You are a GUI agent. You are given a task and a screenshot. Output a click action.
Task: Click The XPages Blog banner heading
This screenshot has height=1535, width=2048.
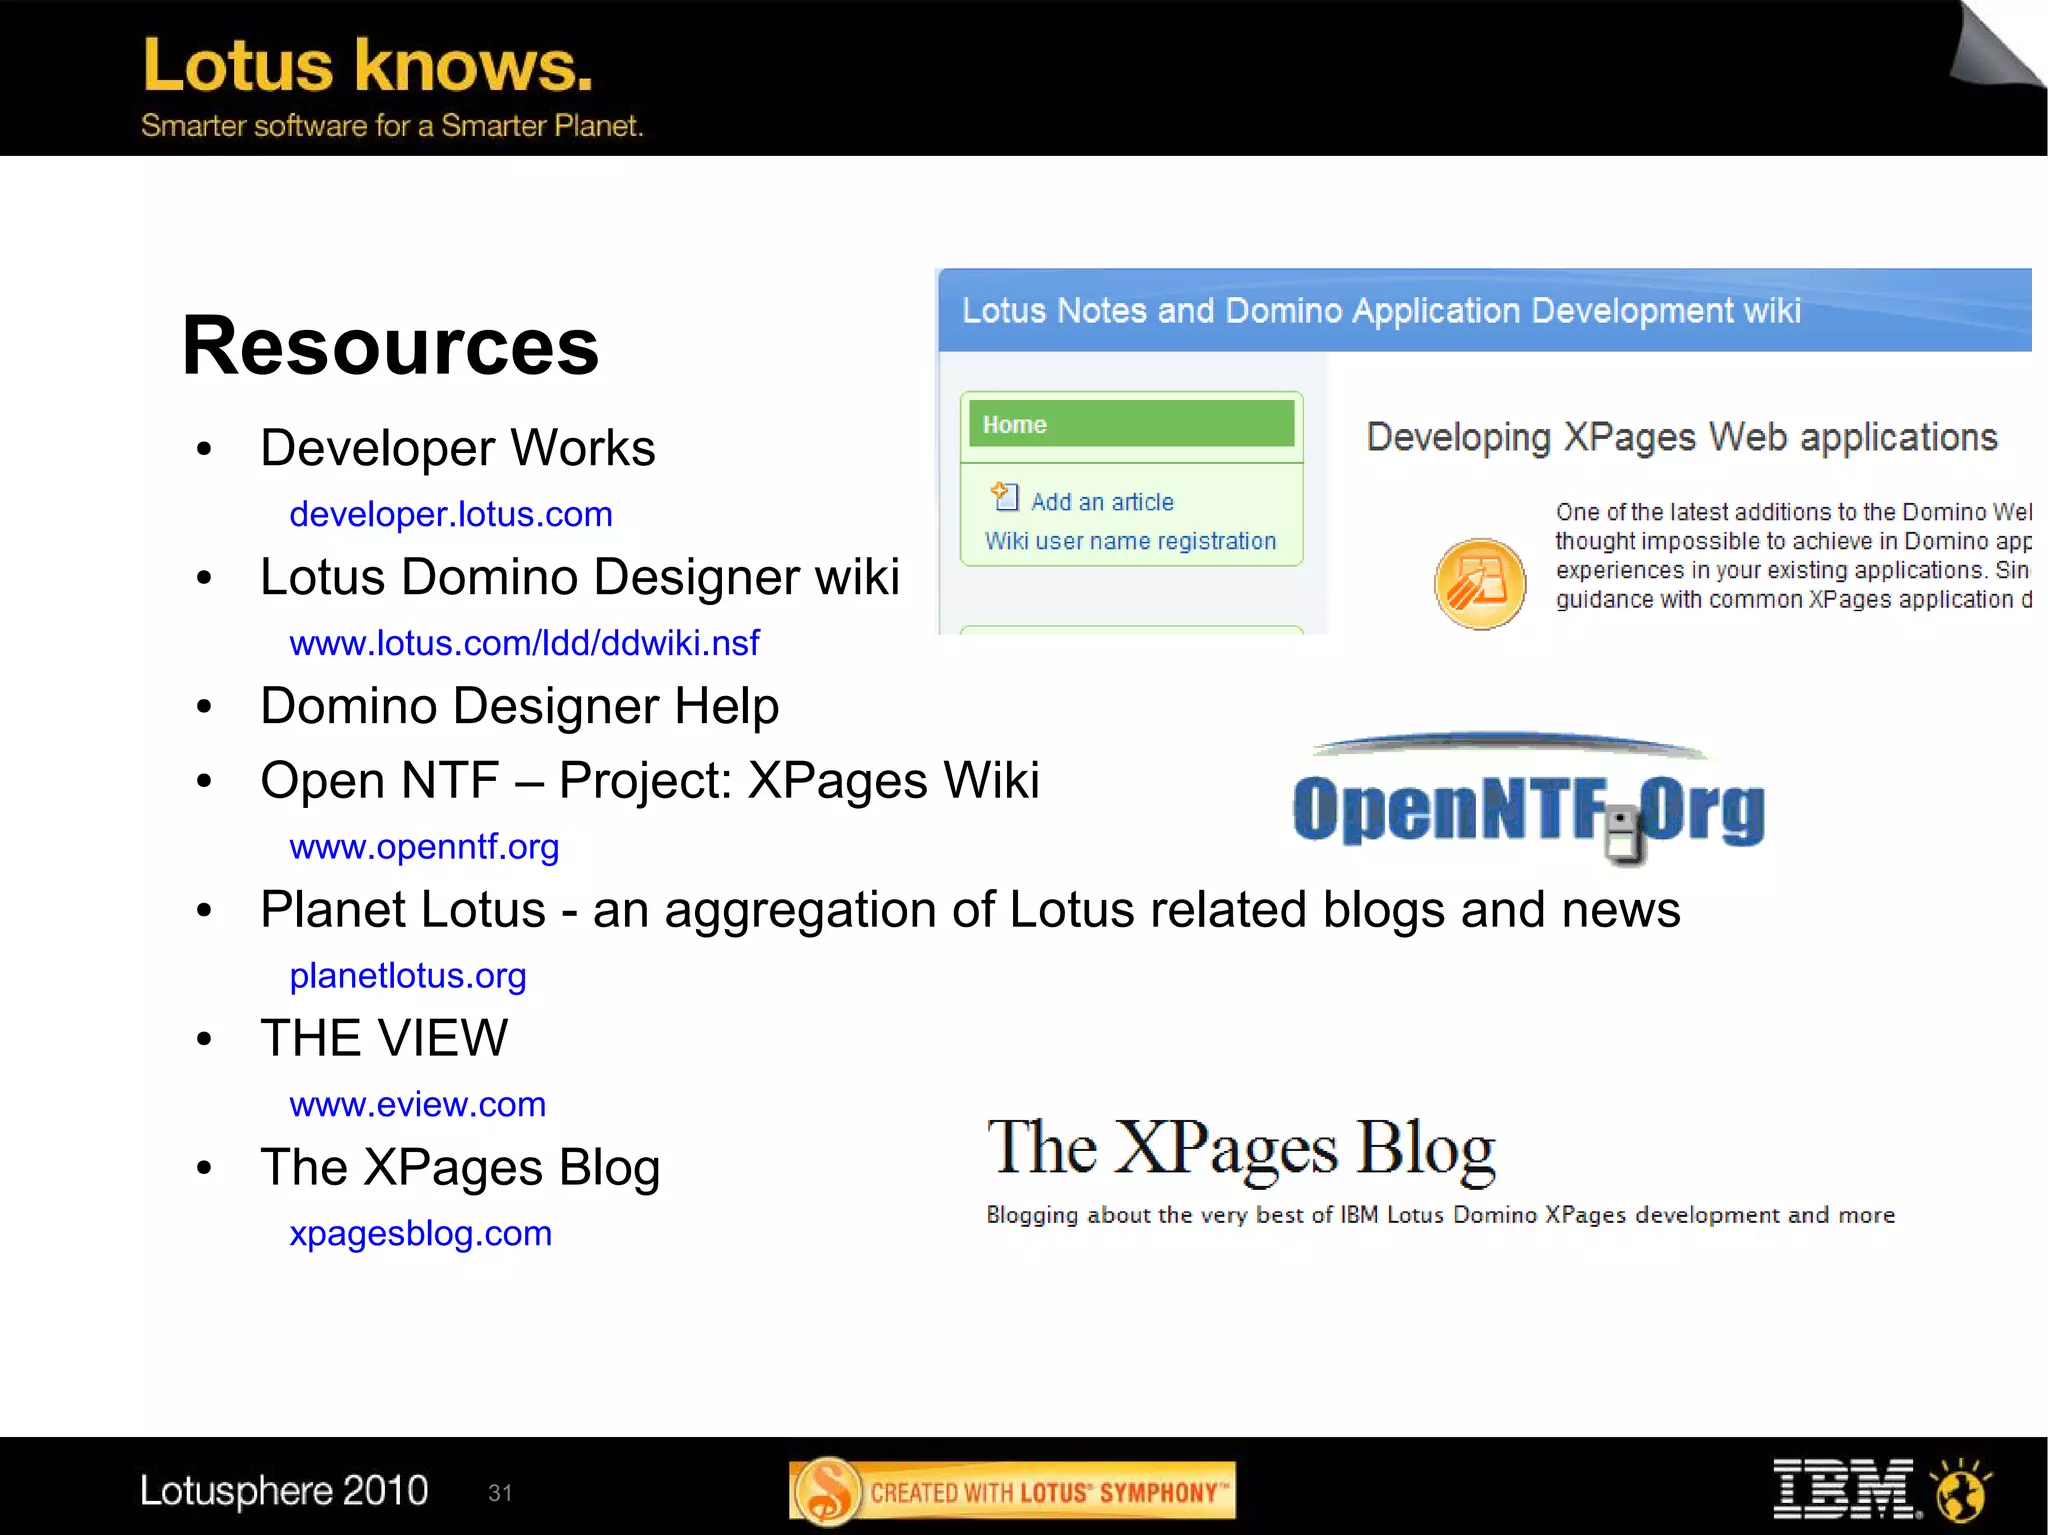[1241, 1149]
